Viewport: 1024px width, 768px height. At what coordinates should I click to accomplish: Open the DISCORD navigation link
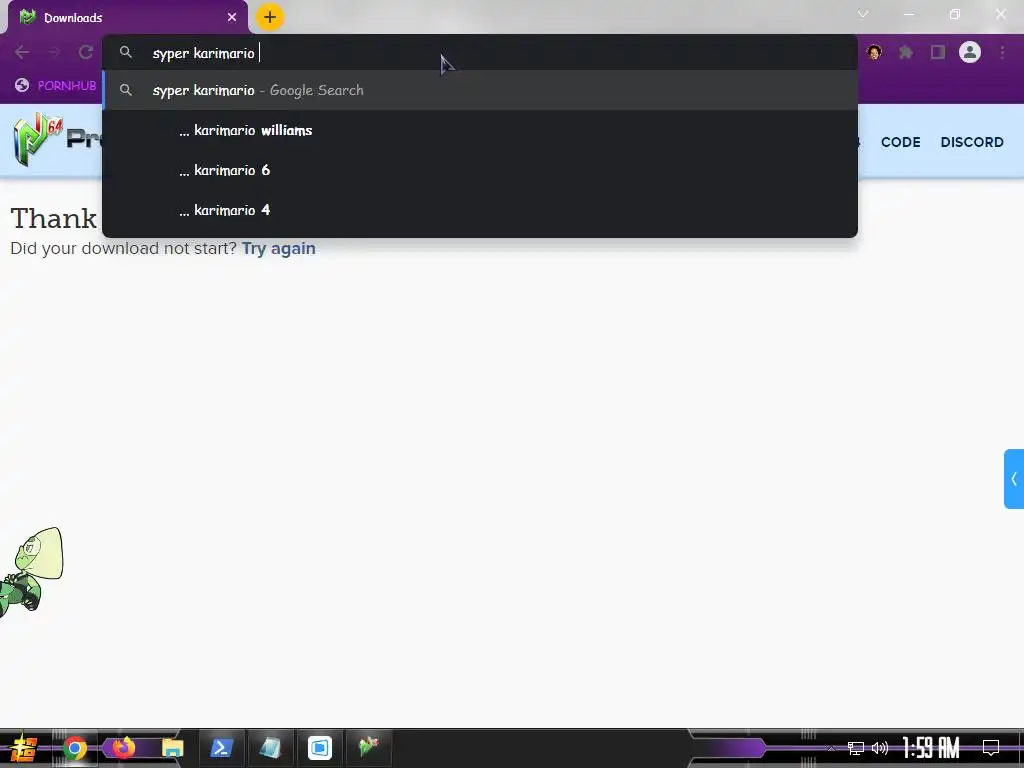tap(972, 142)
